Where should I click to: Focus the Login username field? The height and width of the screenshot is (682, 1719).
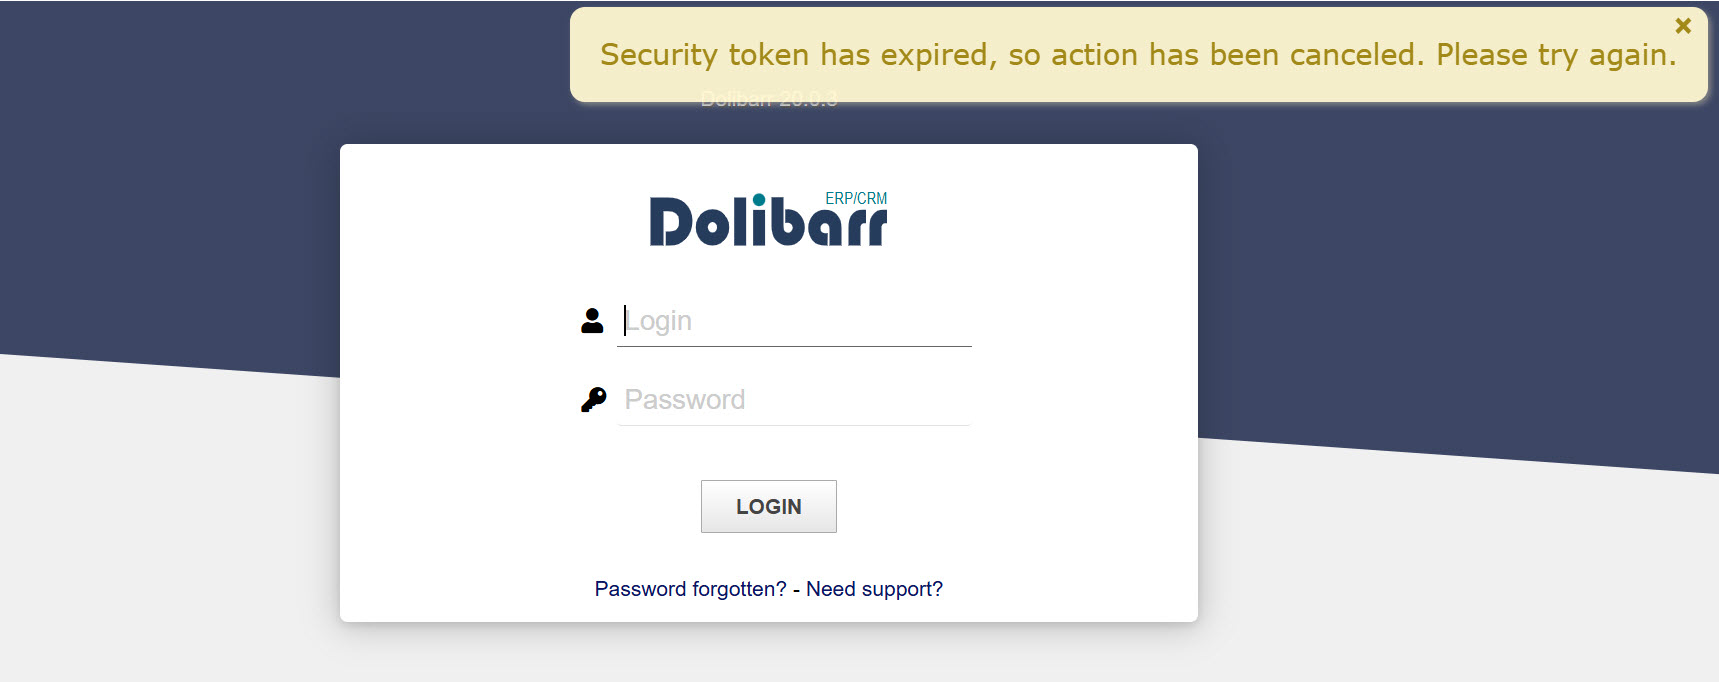tap(794, 321)
